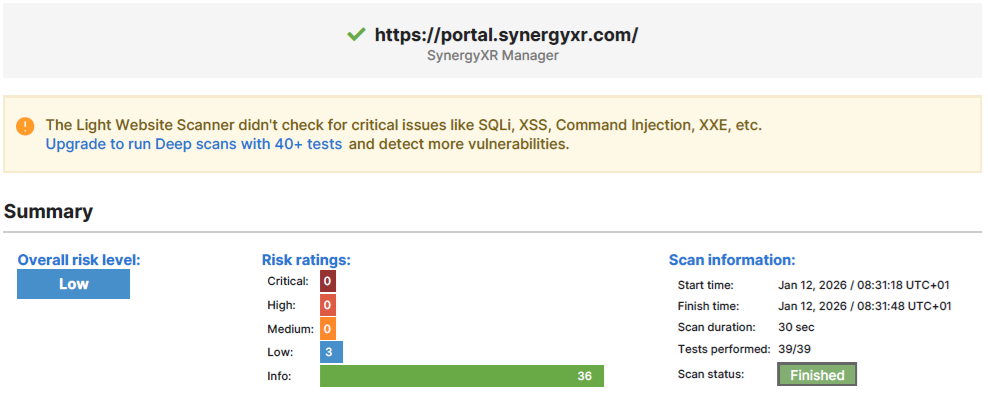Click the Scan information heading
Image resolution: width=988 pixels, height=400 pixels.
[732, 260]
